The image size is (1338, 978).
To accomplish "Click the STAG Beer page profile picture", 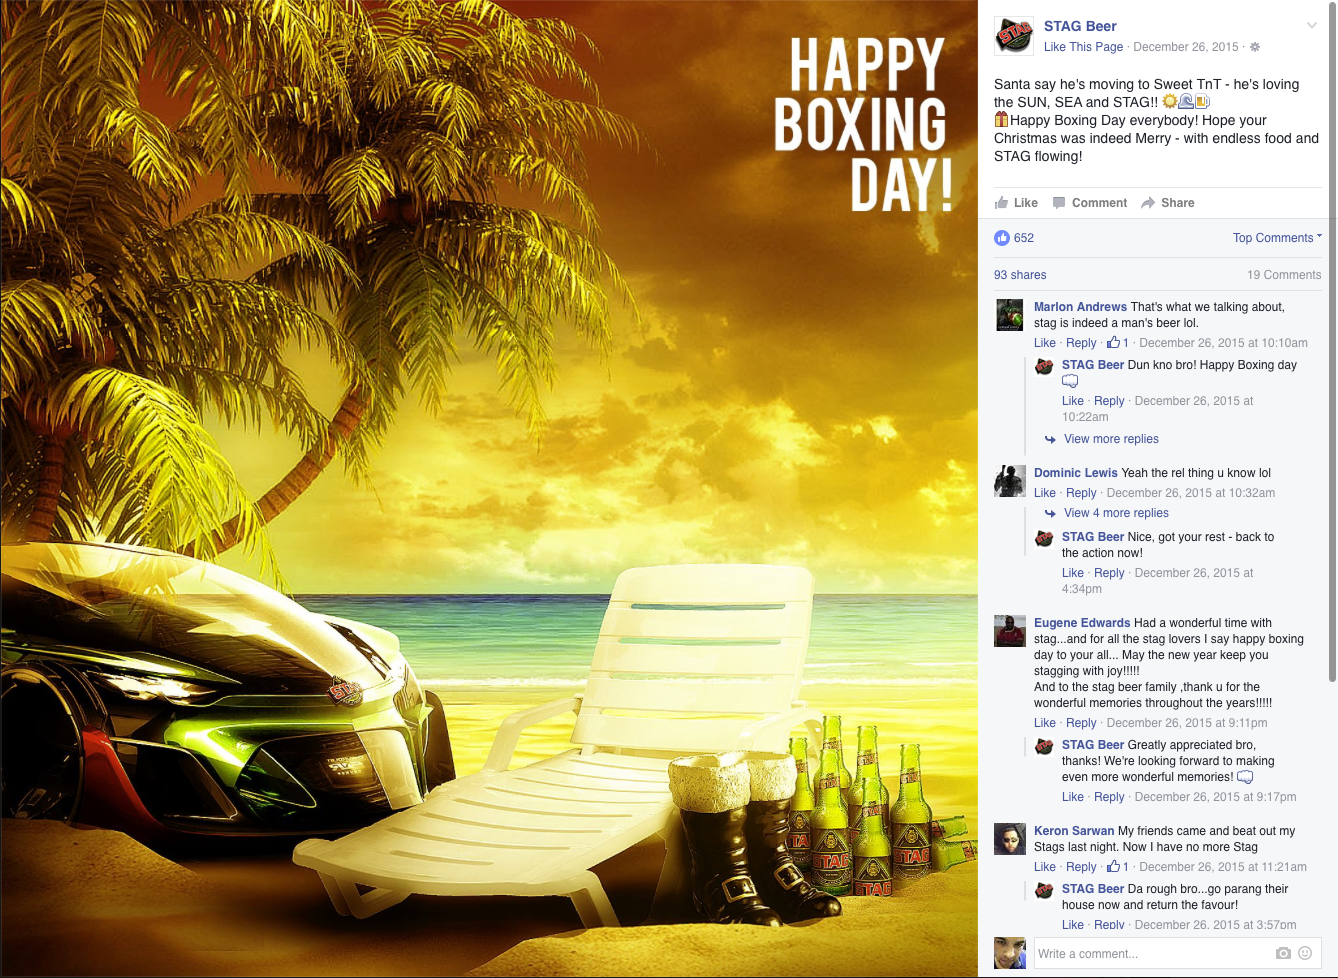I will pos(1014,36).
